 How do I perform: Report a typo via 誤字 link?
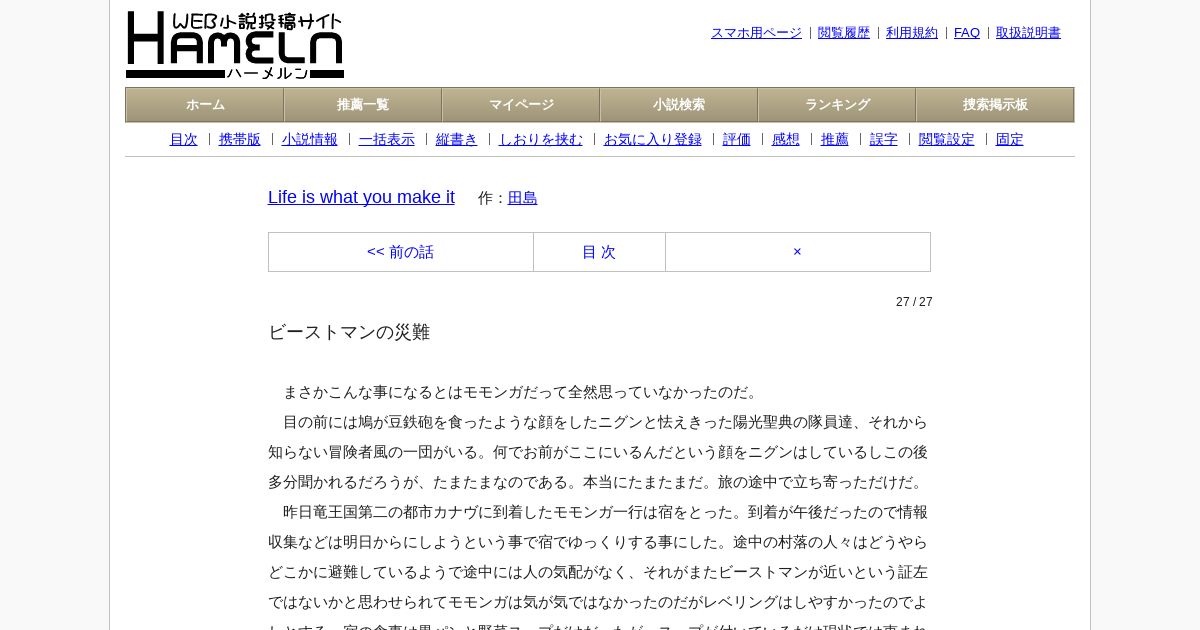click(x=884, y=140)
